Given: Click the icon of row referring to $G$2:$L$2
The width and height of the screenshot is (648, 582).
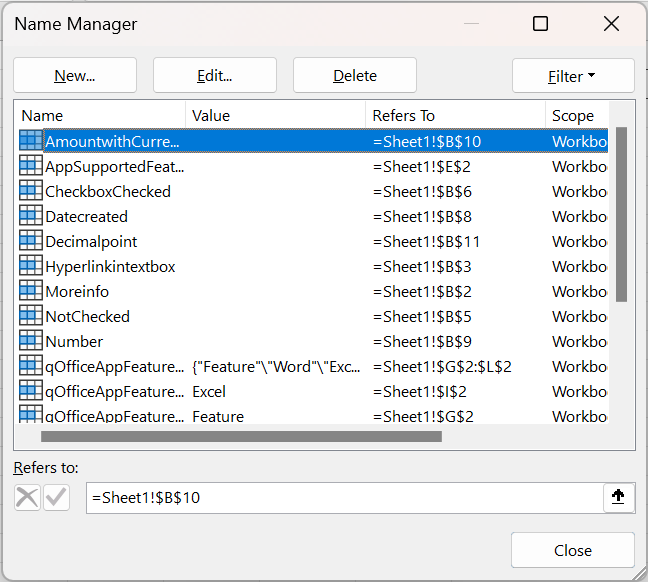Looking at the screenshot, I should click(31, 365).
